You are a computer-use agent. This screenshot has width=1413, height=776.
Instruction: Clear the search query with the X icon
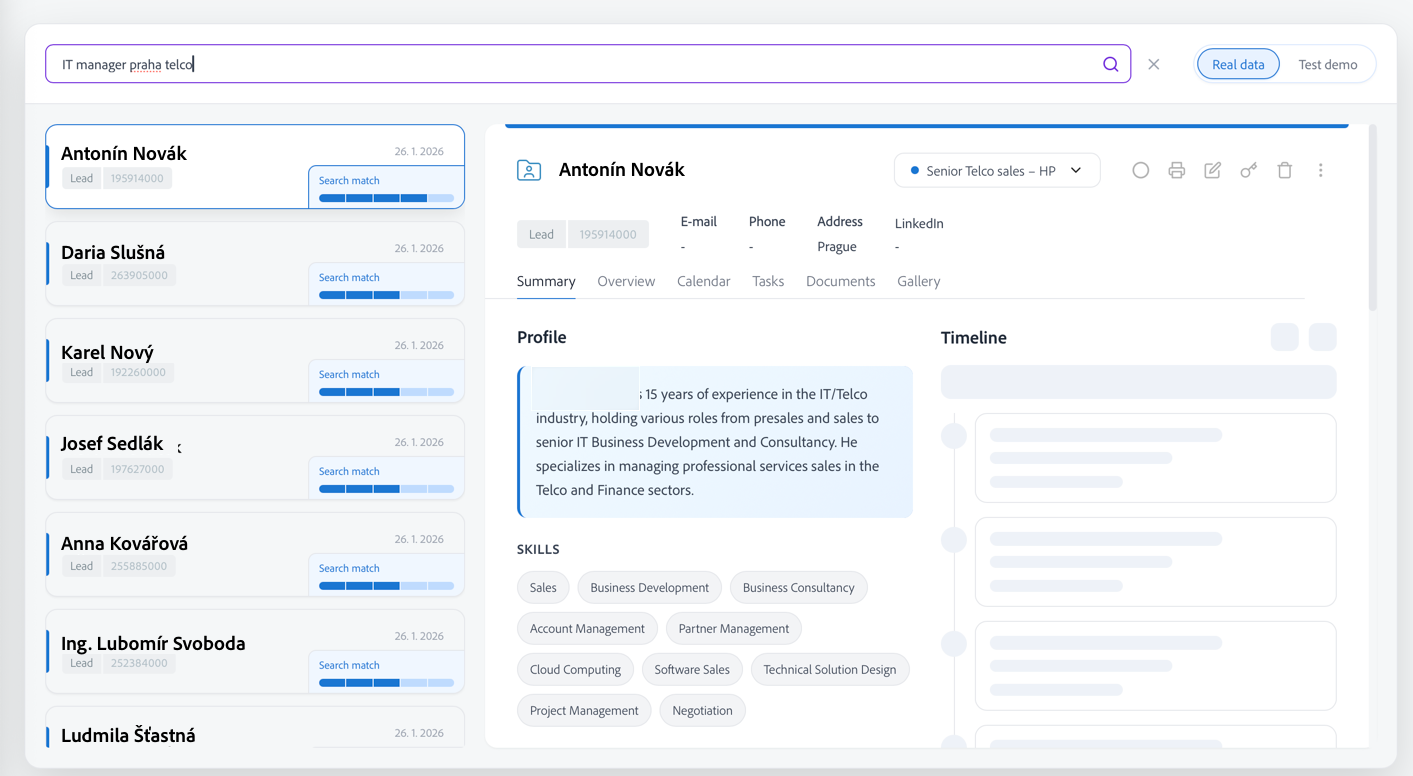point(1154,63)
